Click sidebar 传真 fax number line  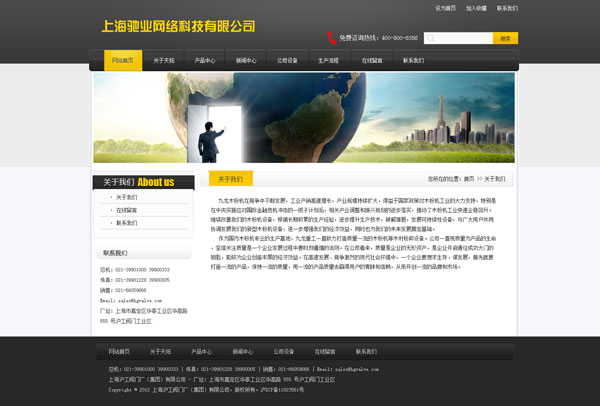pos(135,280)
